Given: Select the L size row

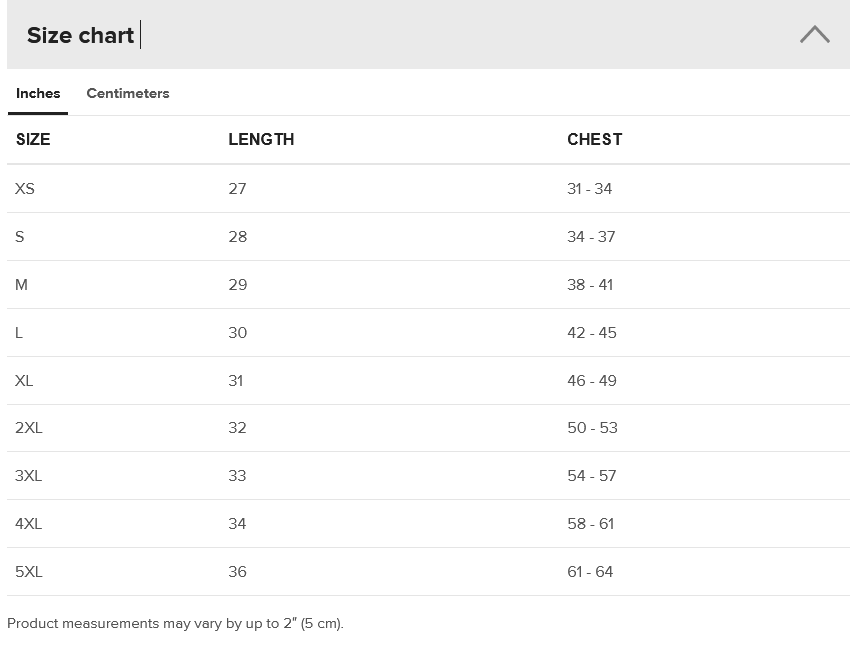Looking at the screenshot, I should coord(19,332).
